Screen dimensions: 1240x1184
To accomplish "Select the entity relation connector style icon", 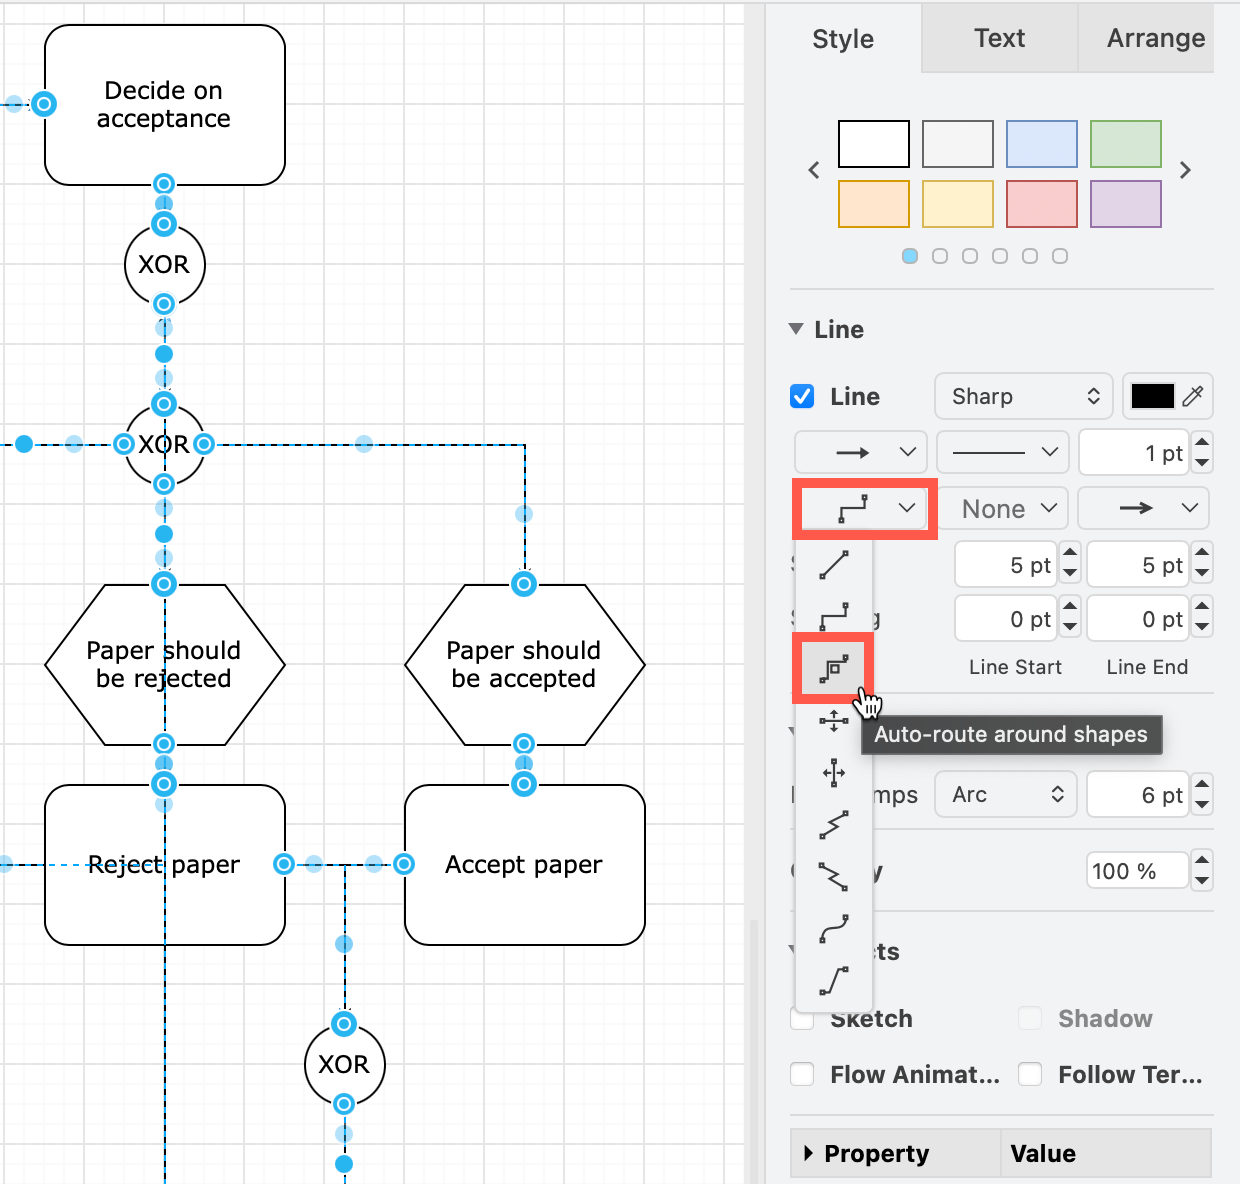I will [834, 980].
